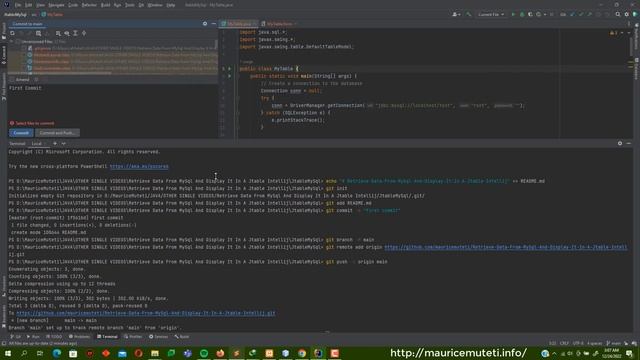Click Expand All icon in commit toolbar
This screenshot has width=640, height=360.
tap(75, 33)
